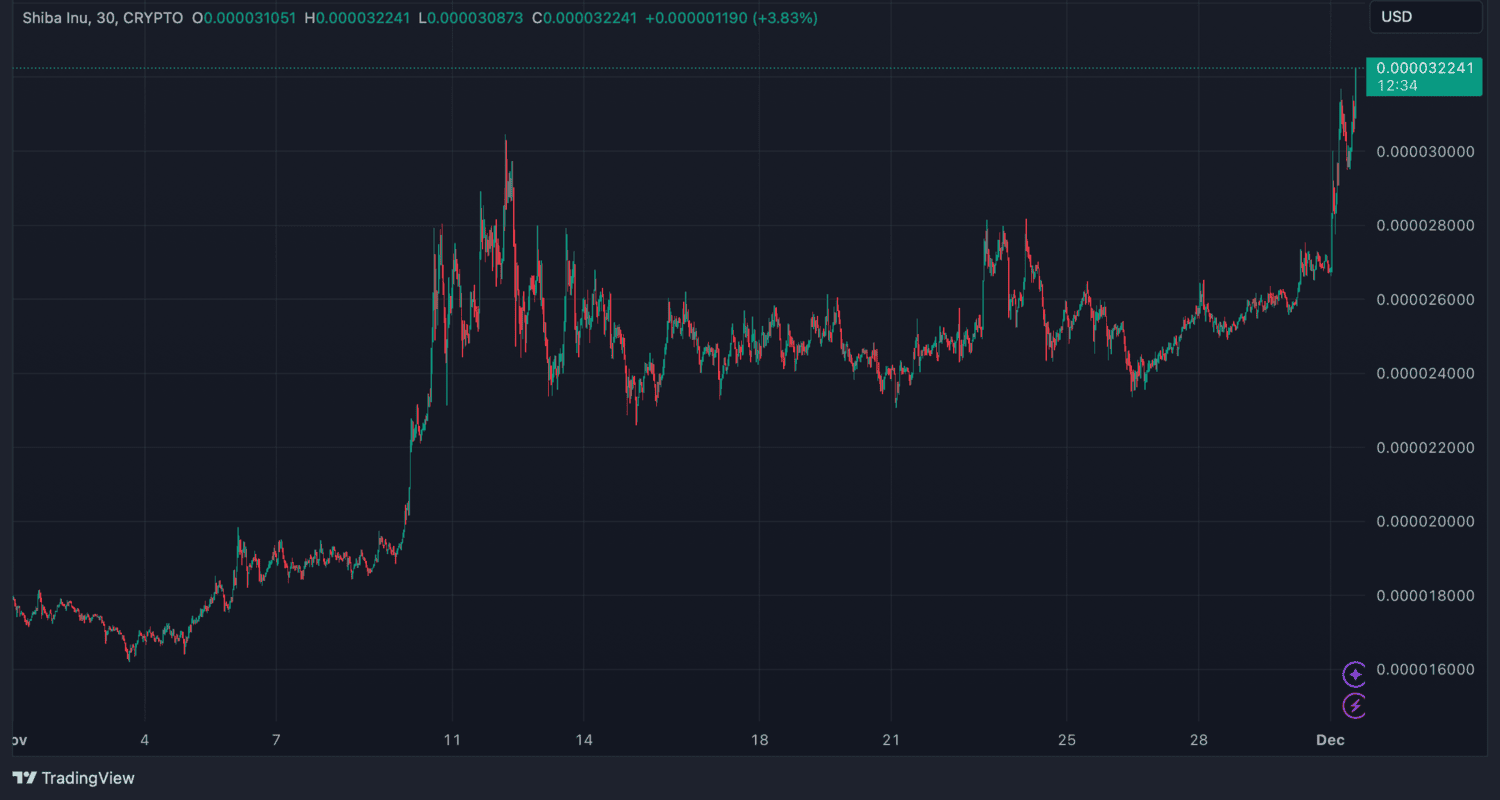Click the date label 18 on time axis
Viewport: 1500px width, 800px height.
(760, 741)
